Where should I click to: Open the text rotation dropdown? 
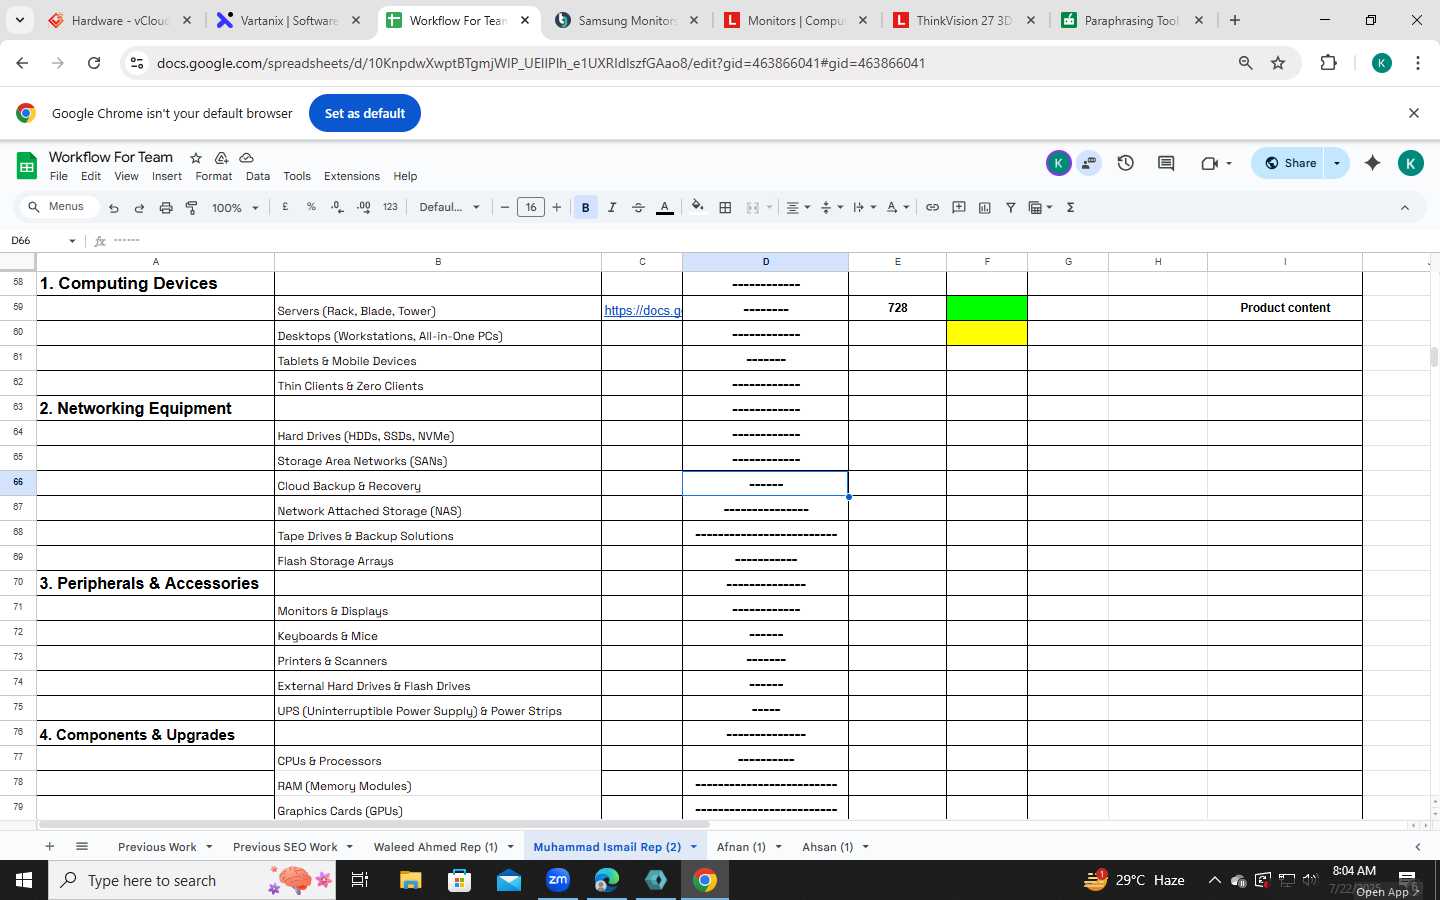pos(898,207)
